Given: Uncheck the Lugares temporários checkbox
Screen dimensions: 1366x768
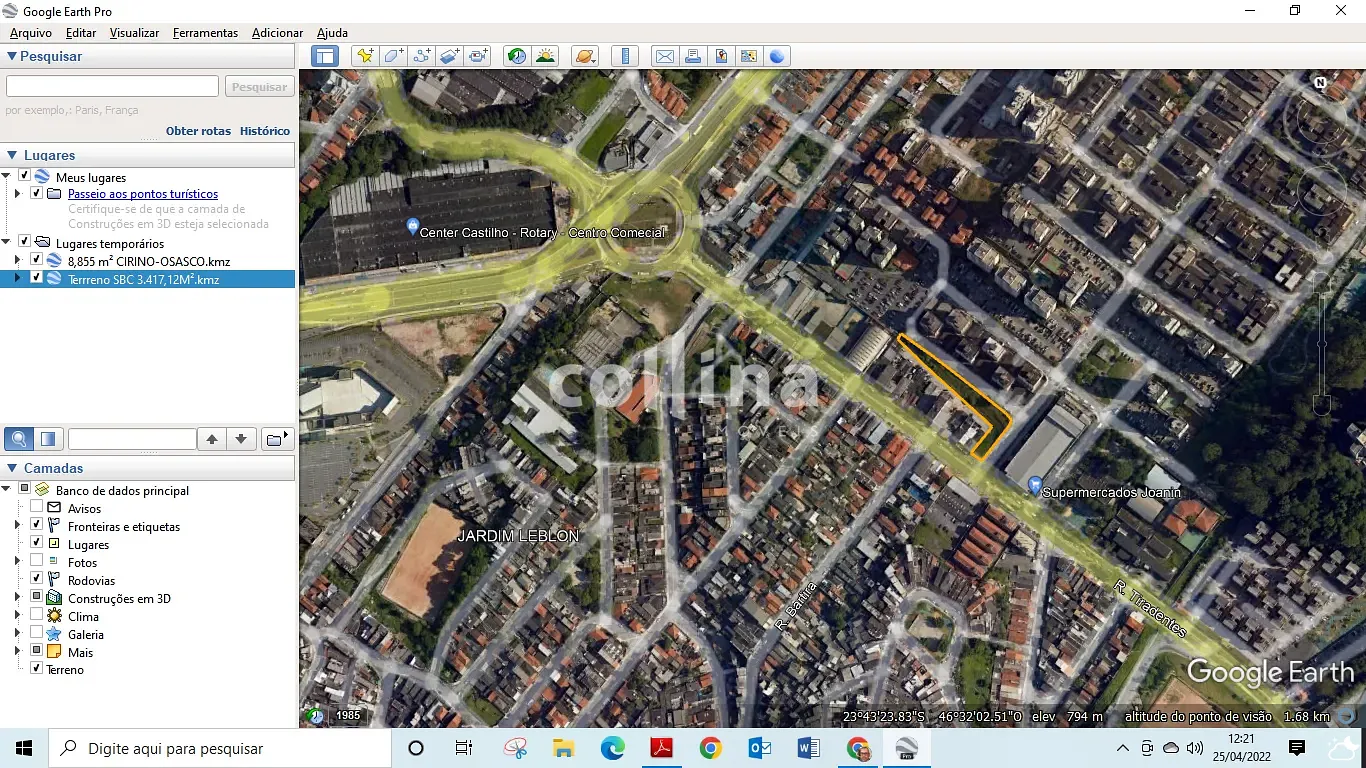Looking at the screenshot, I should (24, 242).
